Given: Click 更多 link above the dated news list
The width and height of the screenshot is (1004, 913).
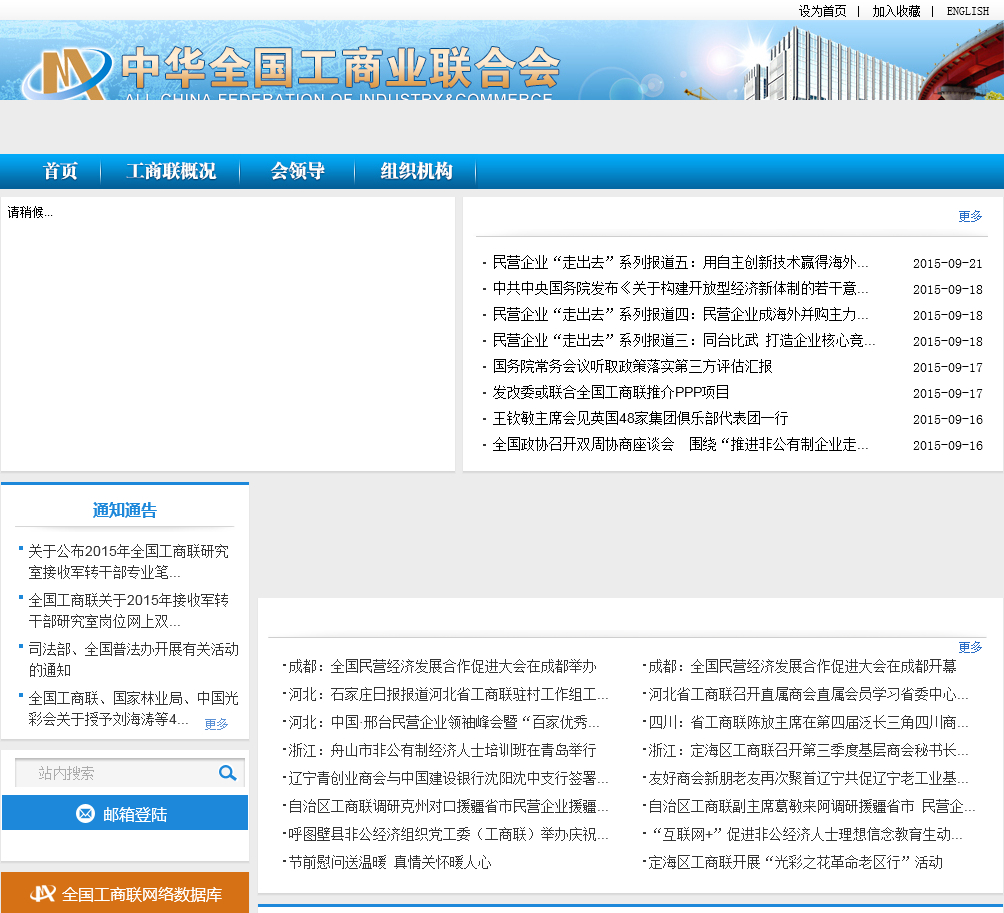Looking at the screenshot, I should pos(970,216).
